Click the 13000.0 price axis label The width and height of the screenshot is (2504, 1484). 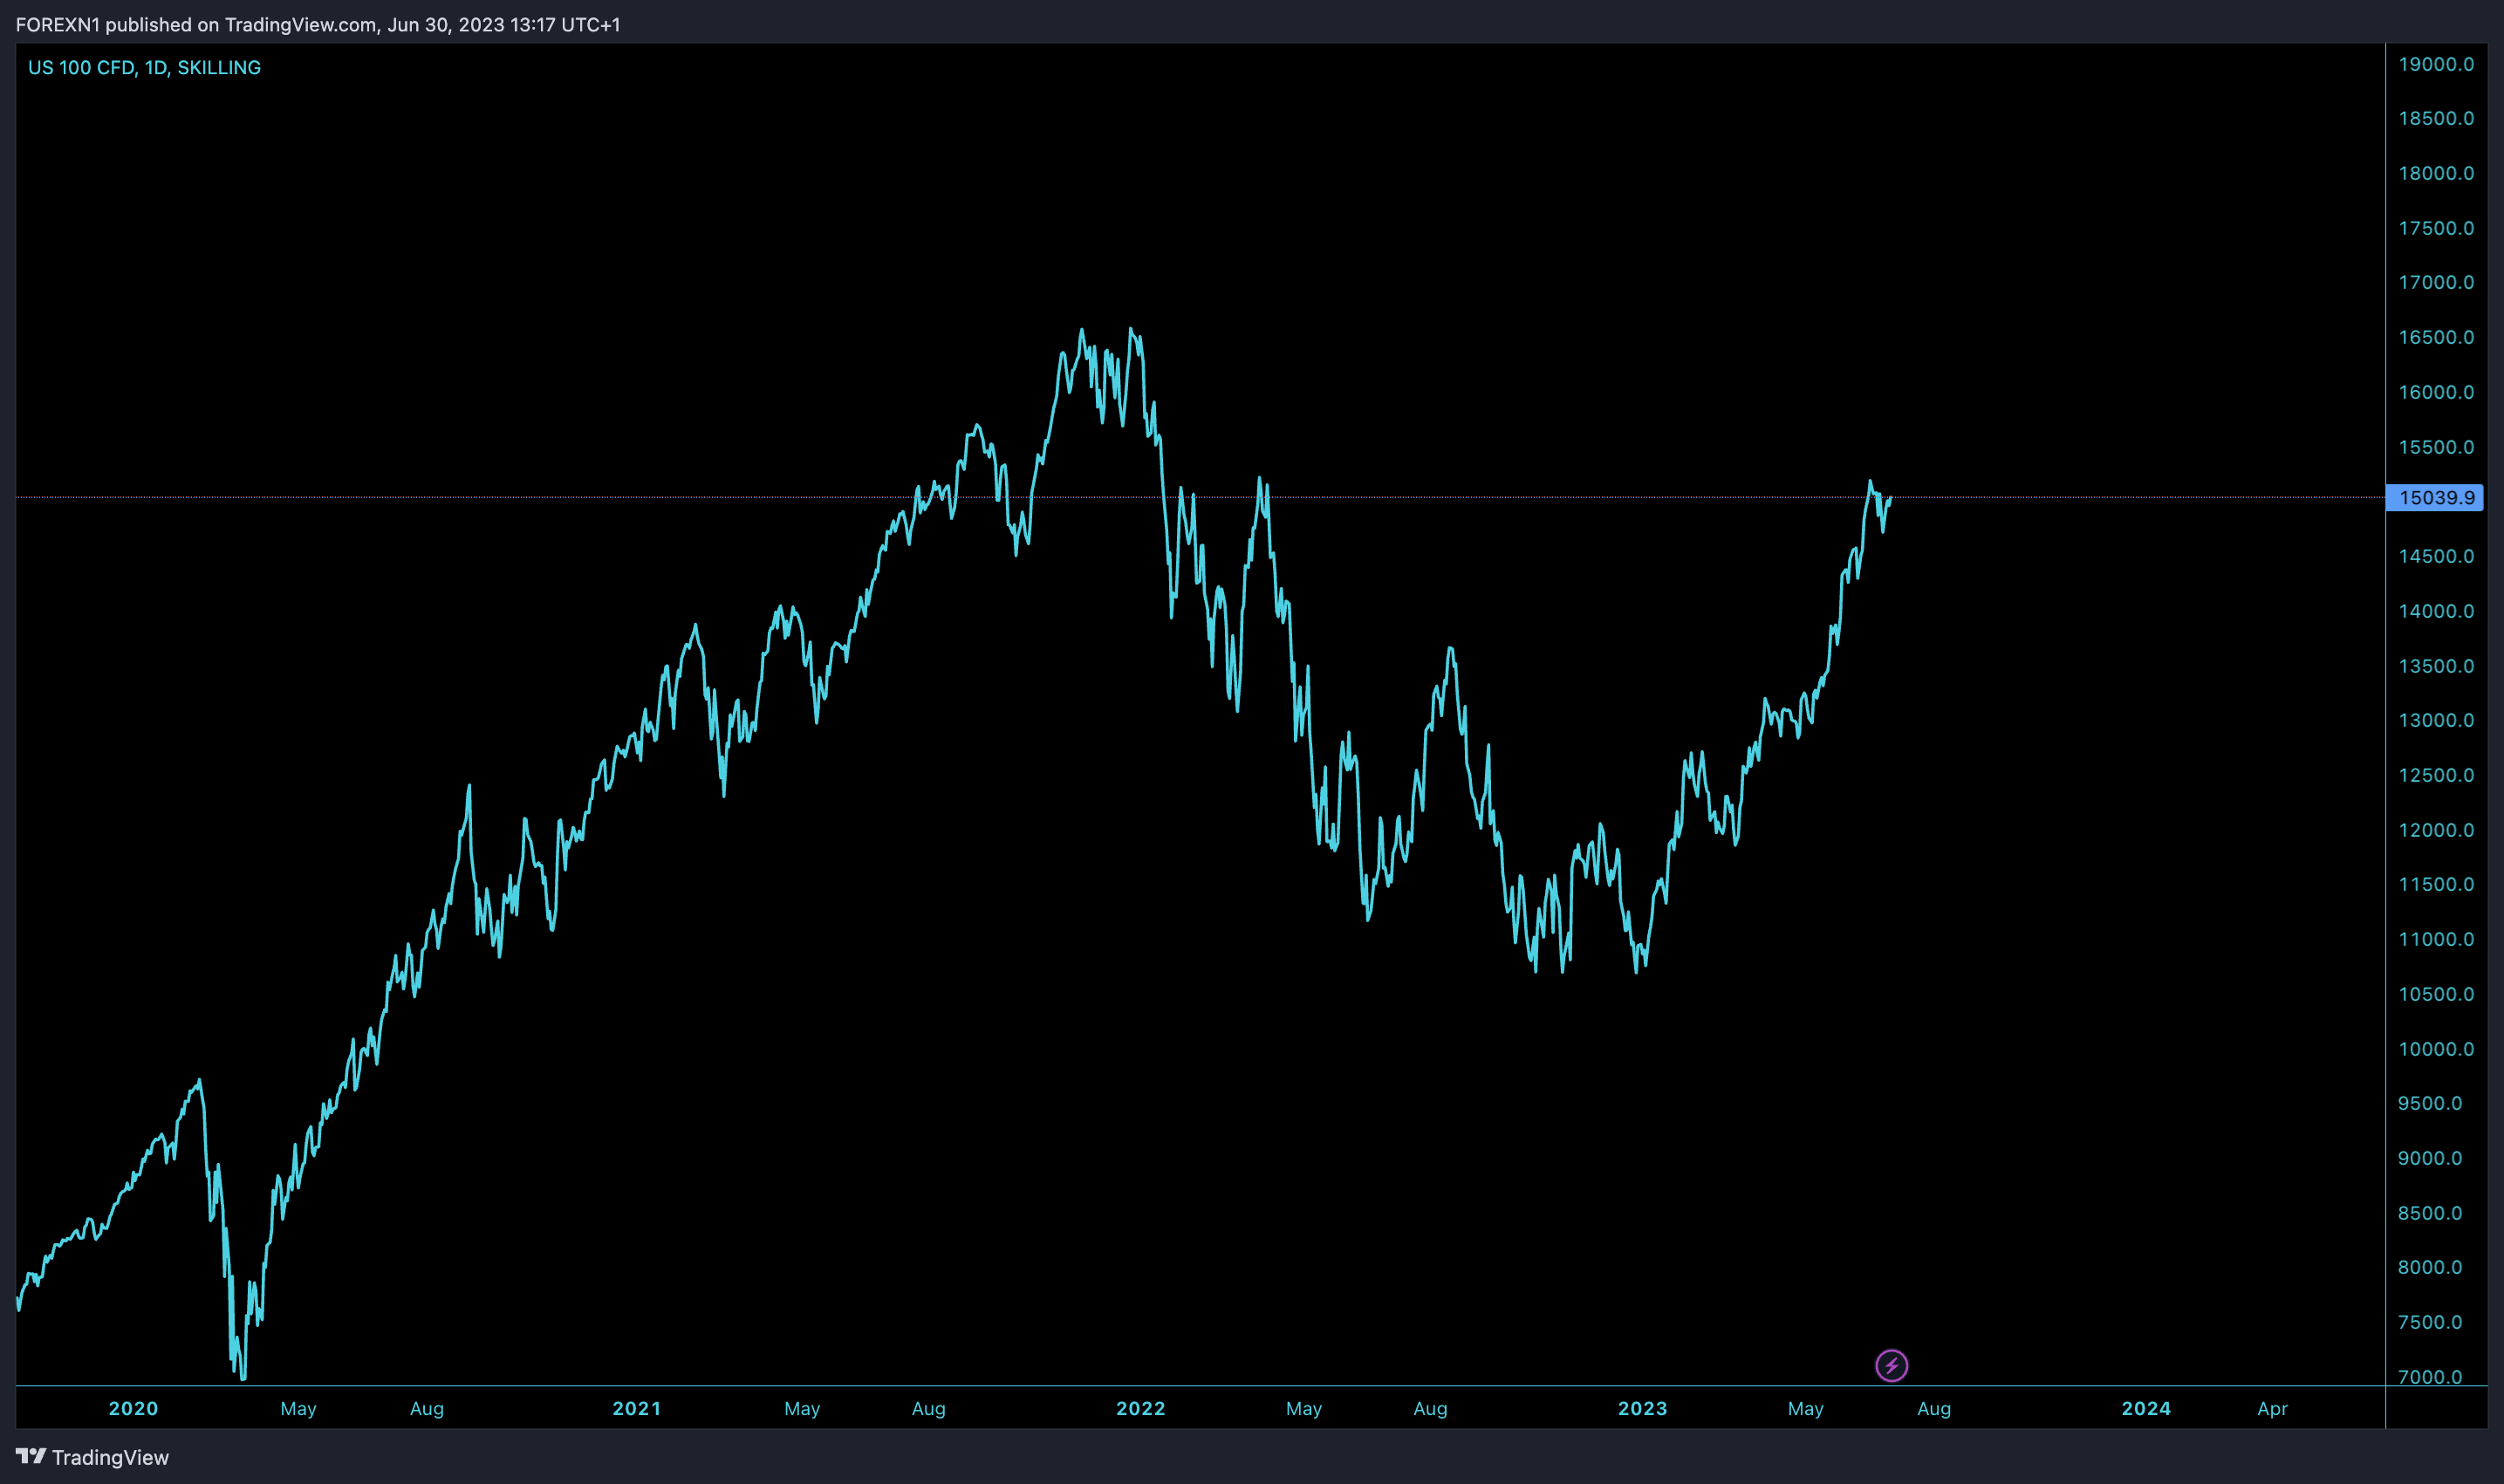click(2436, 720)
